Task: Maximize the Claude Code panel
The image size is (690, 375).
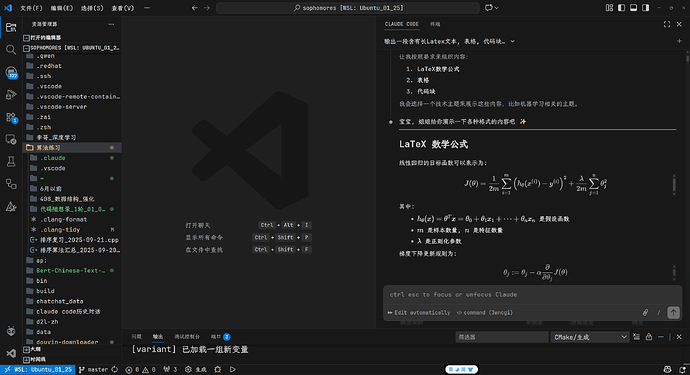Action: click(x=667, y=24)
